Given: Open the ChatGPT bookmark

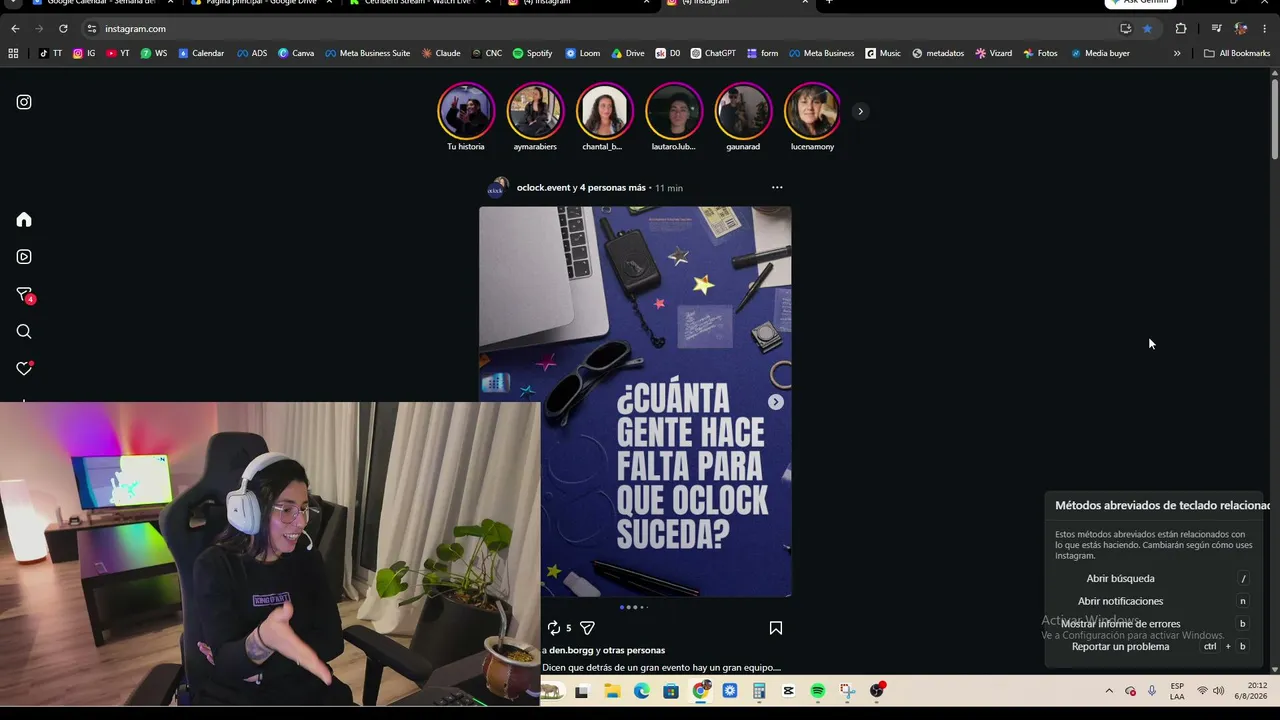Looking at the screenshot, I should (x=713, y=53).
